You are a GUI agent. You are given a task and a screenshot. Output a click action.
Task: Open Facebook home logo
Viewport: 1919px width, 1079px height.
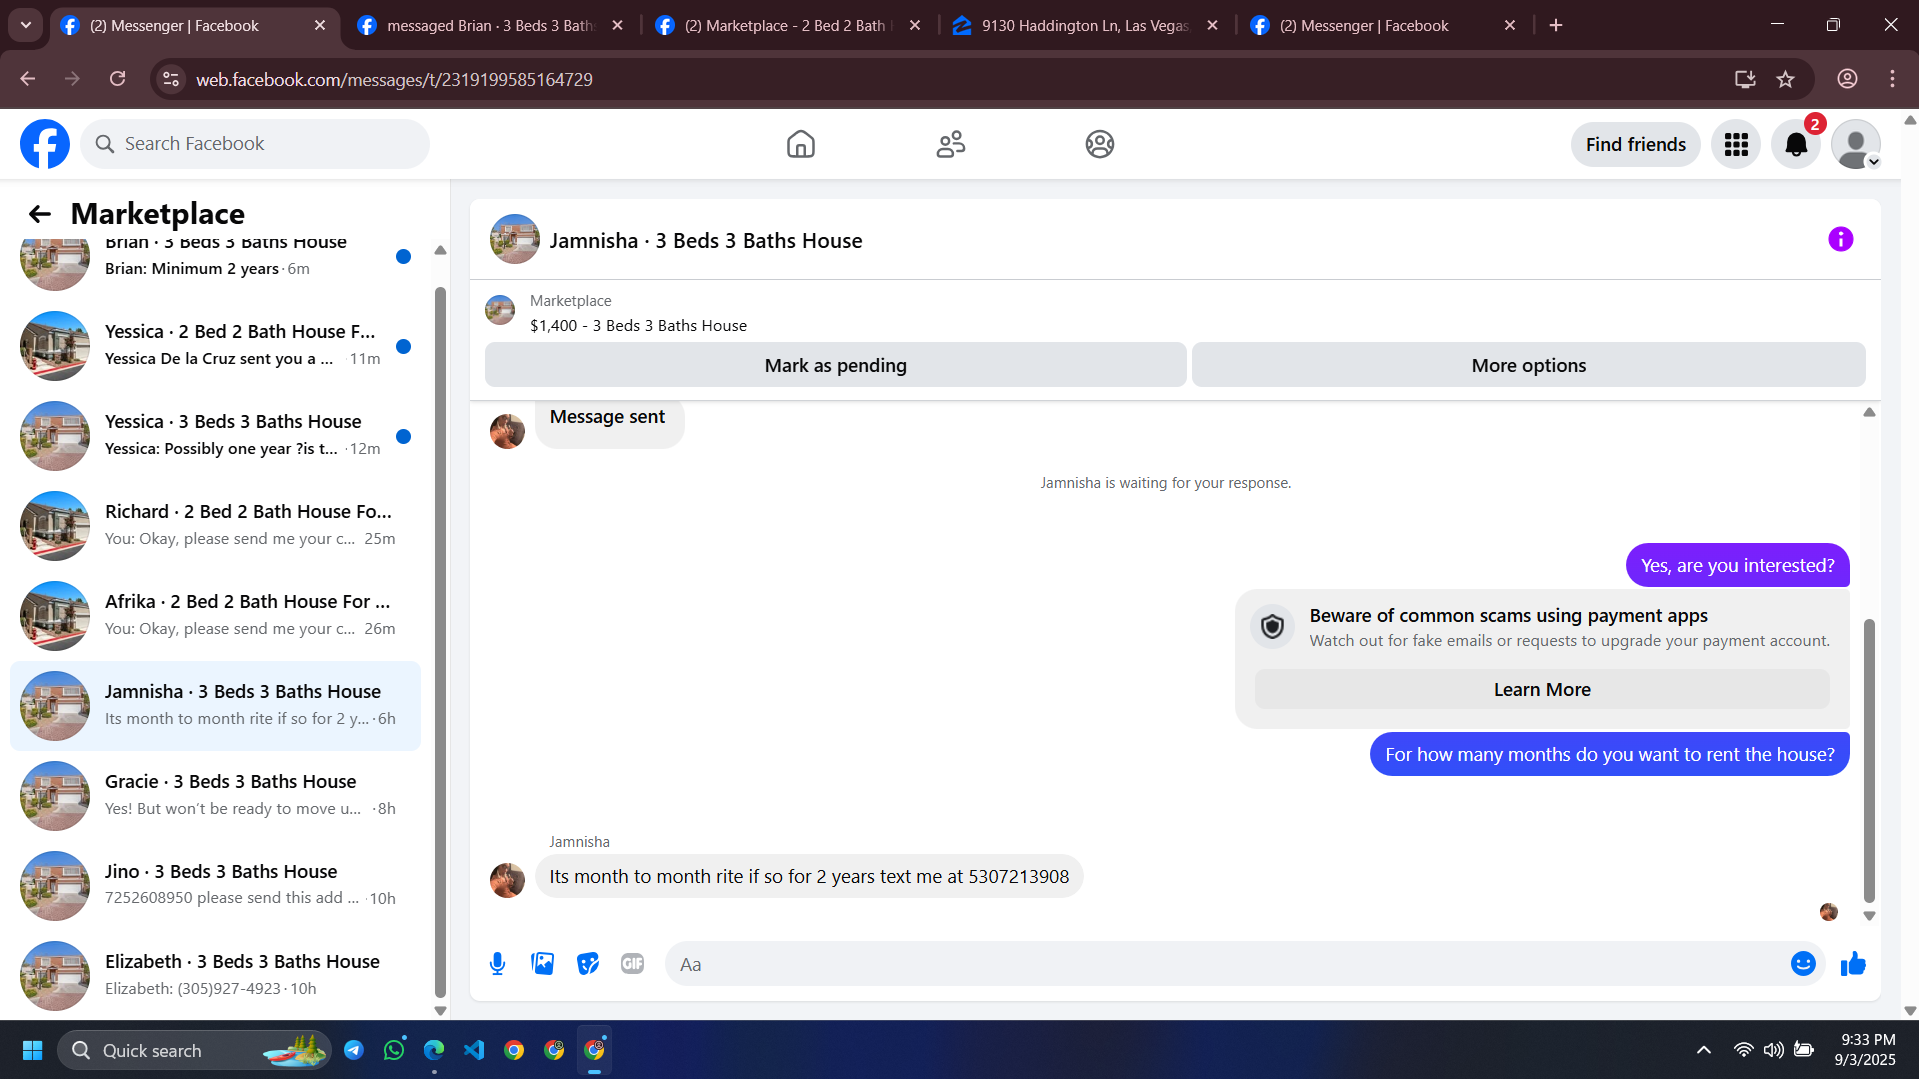(x=45, y=144)
